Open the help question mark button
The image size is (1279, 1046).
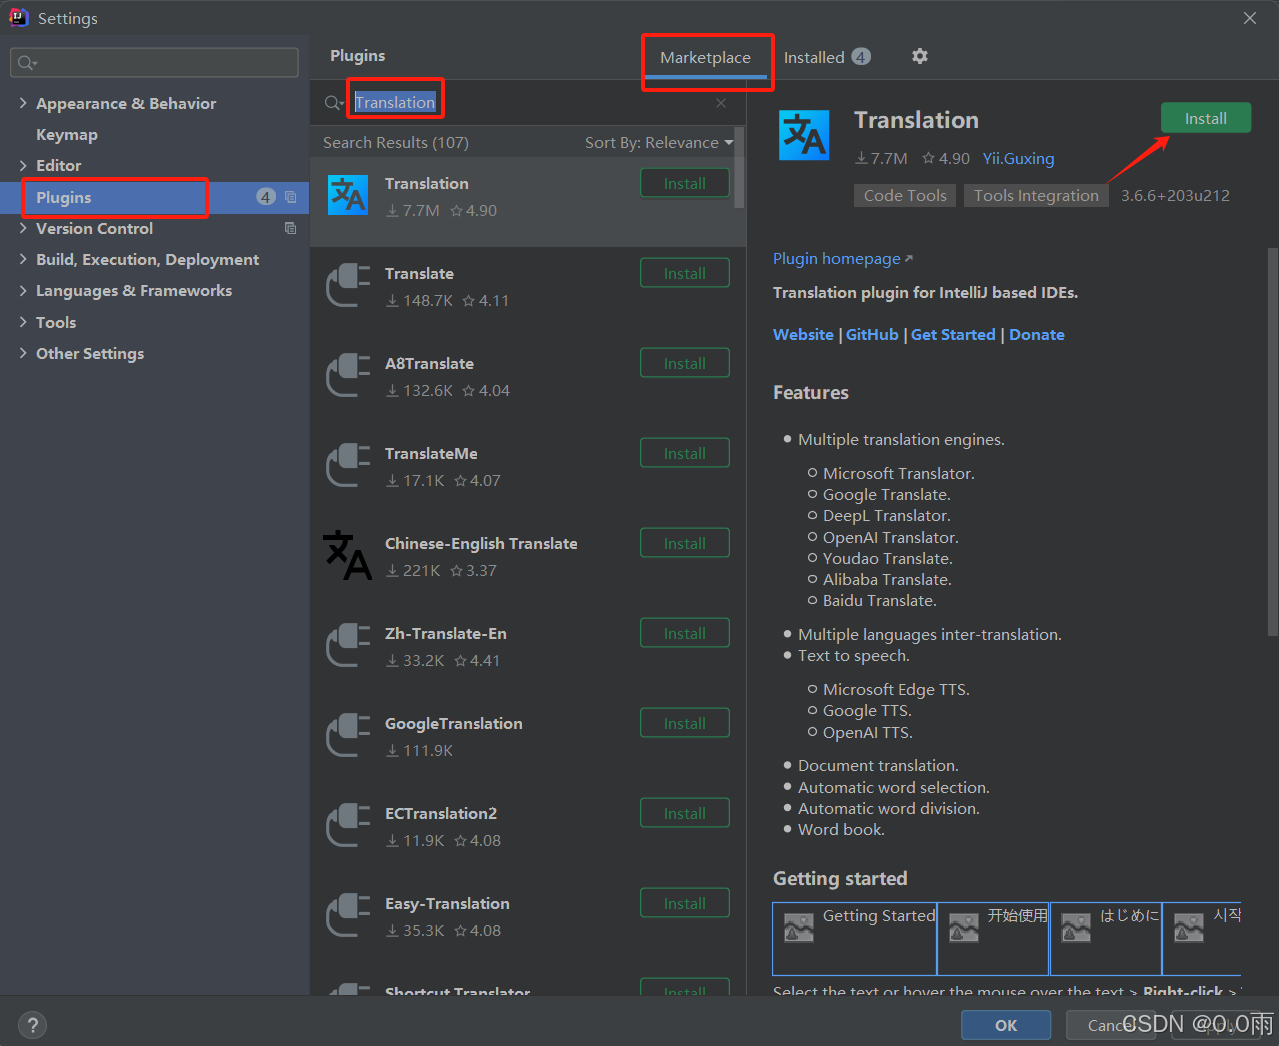click(x=32, y=1025)
